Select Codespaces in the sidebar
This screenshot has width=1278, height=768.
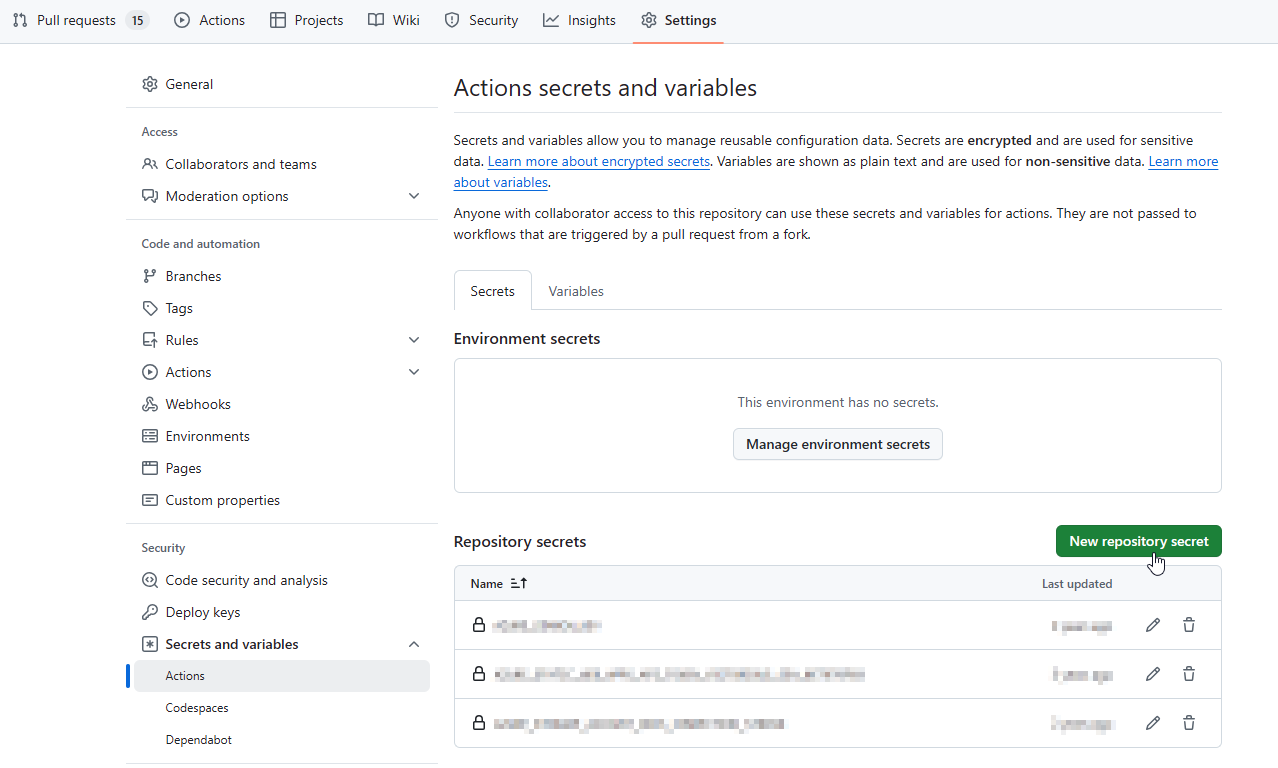(196, 707)
